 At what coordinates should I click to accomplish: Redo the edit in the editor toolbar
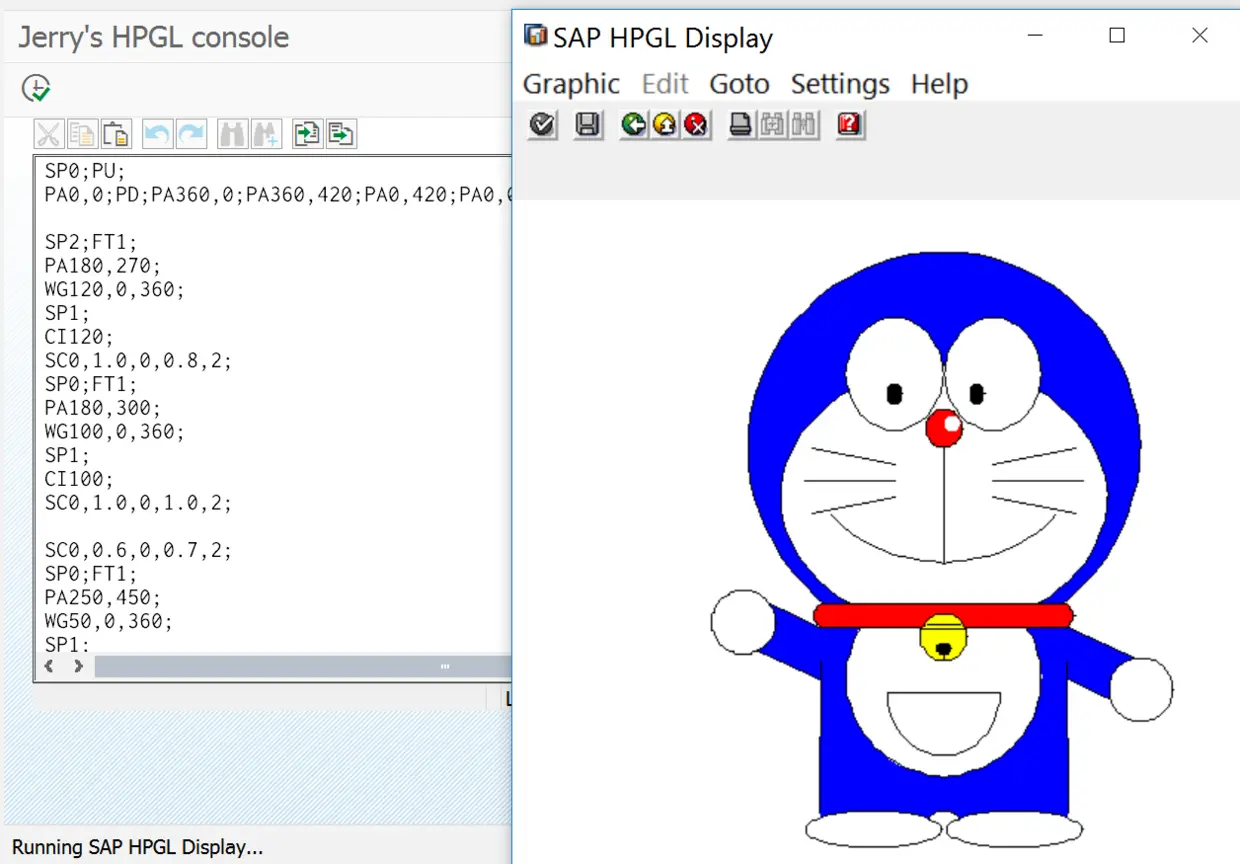191,134
